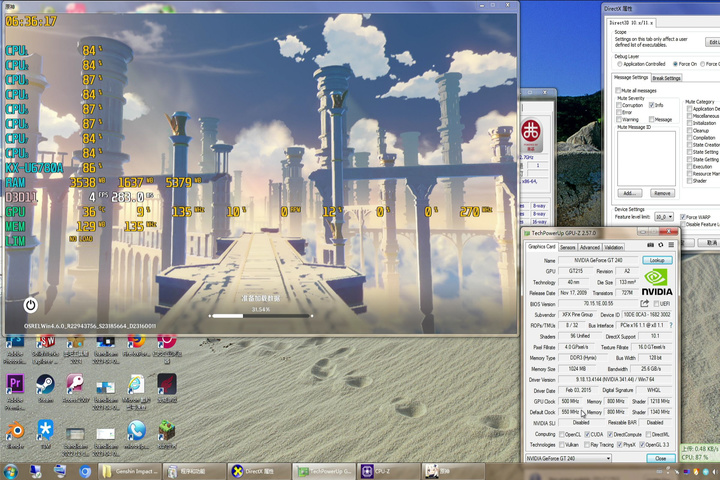Open Adobe Premiere Pro desktop shortcut
The image size is (720, 480).
[15, 385]
